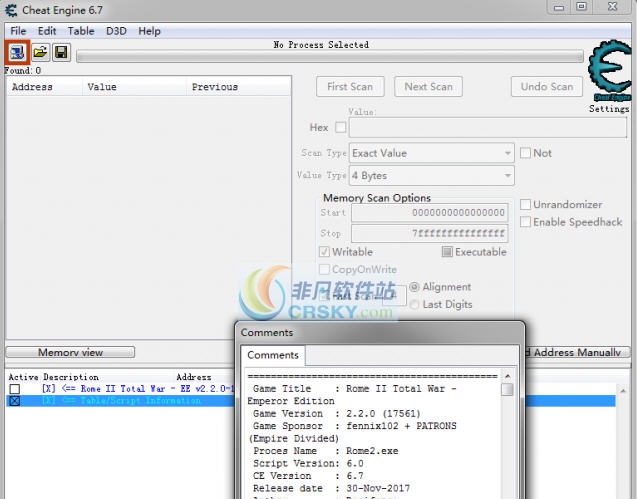
Task: Click the 'Proces Name : Rome2.exe' line
Action: [x=325, y=451]
